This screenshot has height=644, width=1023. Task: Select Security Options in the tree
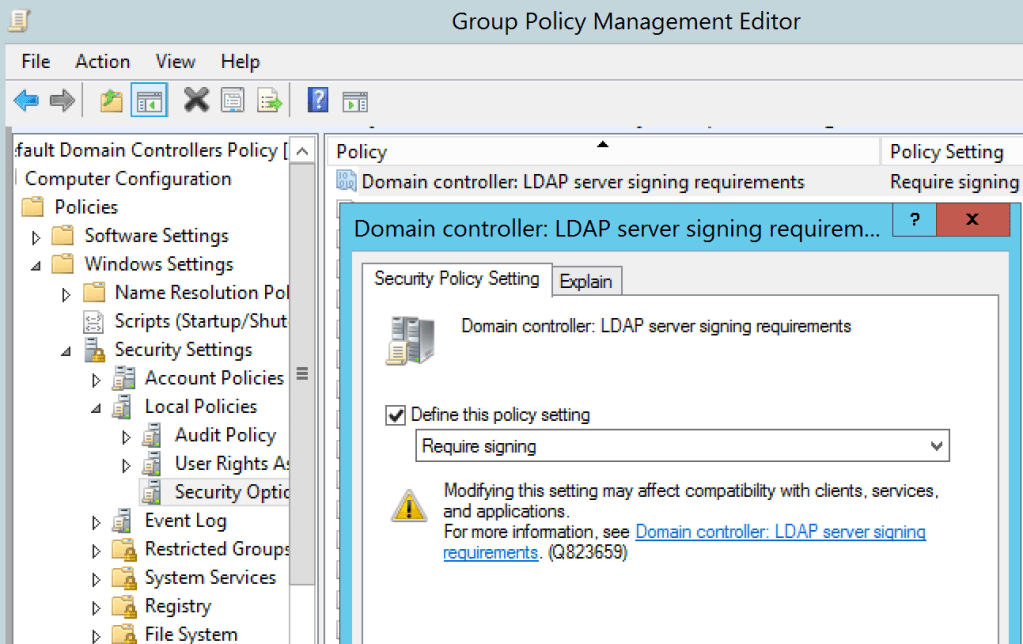230,492
